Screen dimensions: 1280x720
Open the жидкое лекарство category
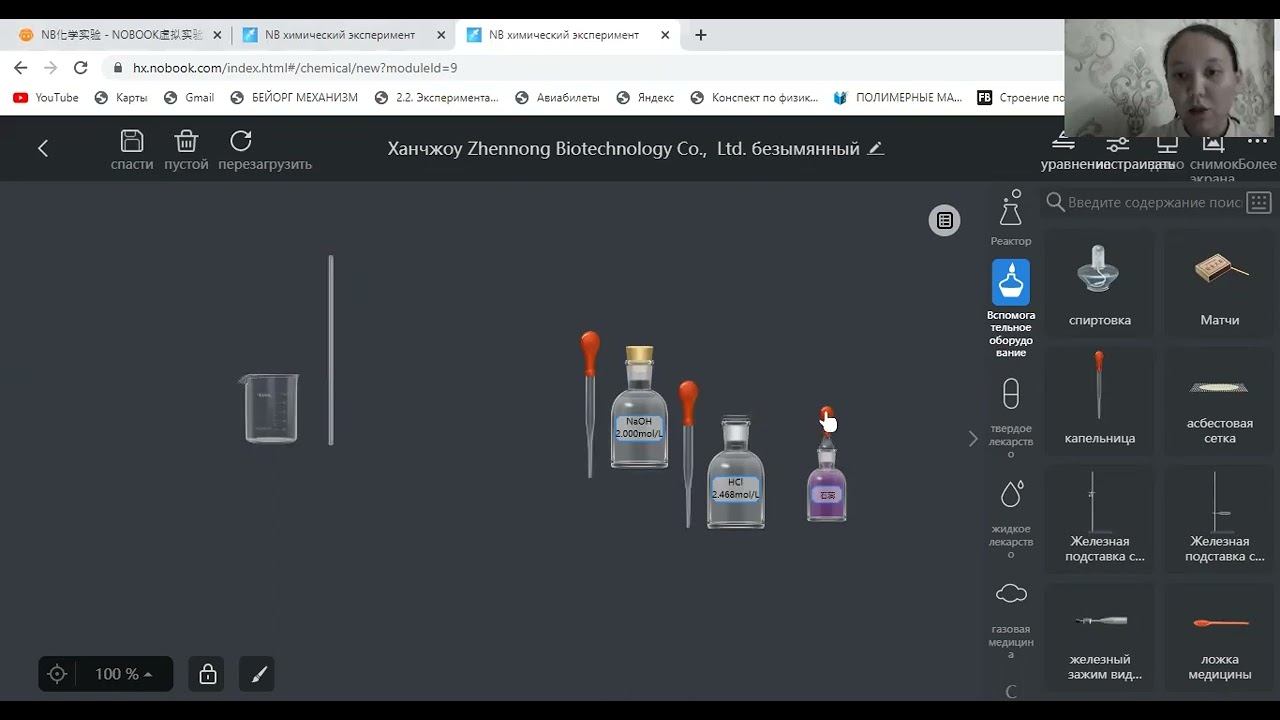pos(1011,519)
